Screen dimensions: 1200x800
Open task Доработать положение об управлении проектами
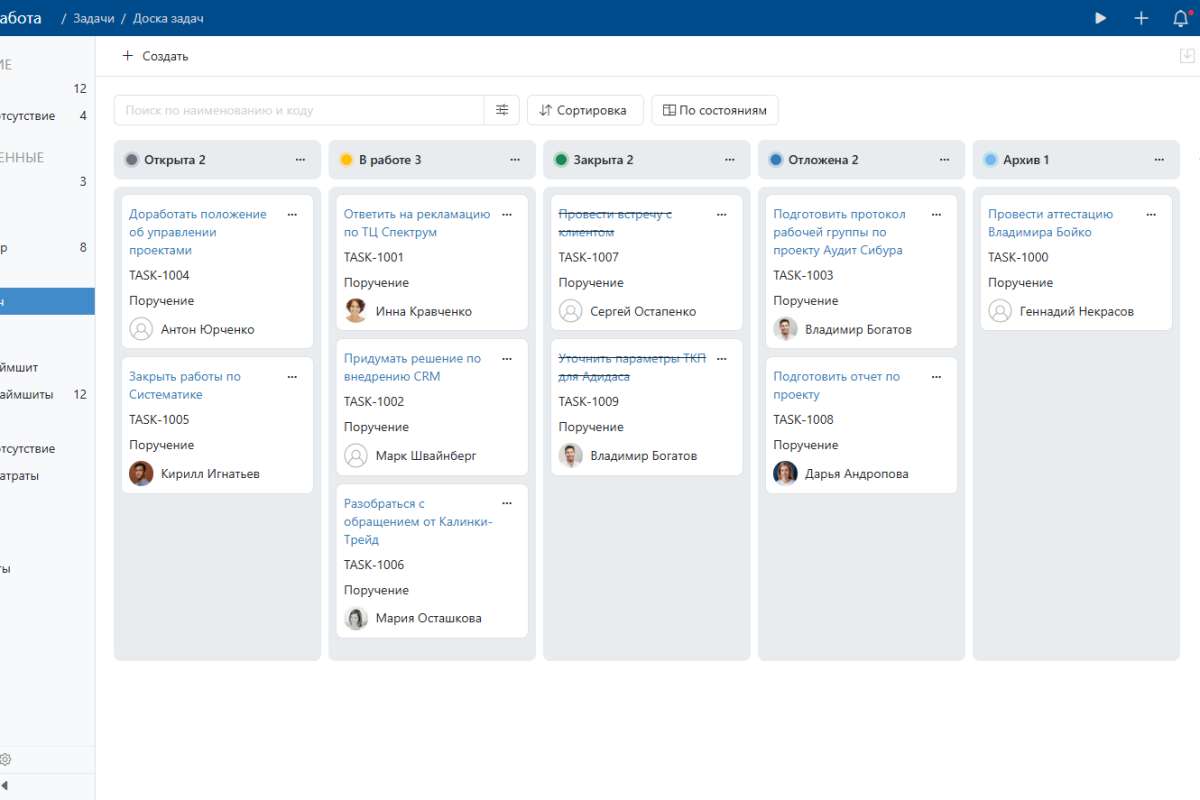(x=198, y=232)
